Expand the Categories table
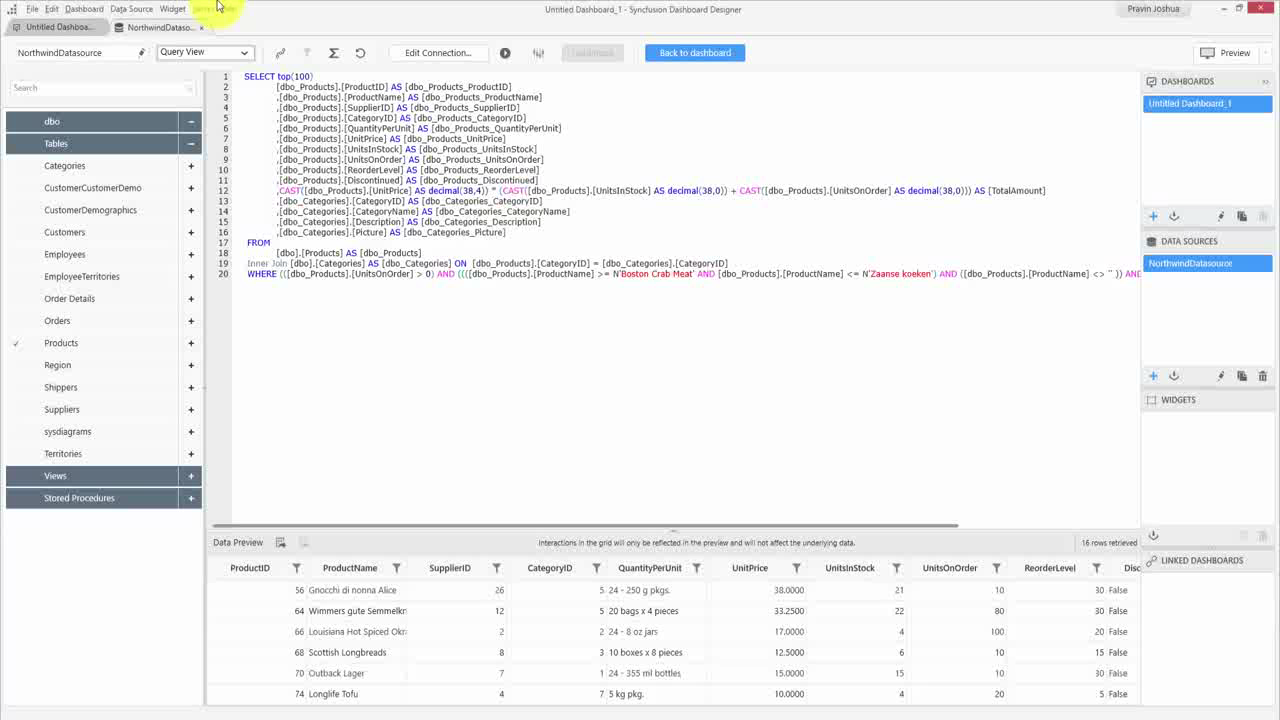This screenshot has width=1280, height=720. click(x=191, y=166)
